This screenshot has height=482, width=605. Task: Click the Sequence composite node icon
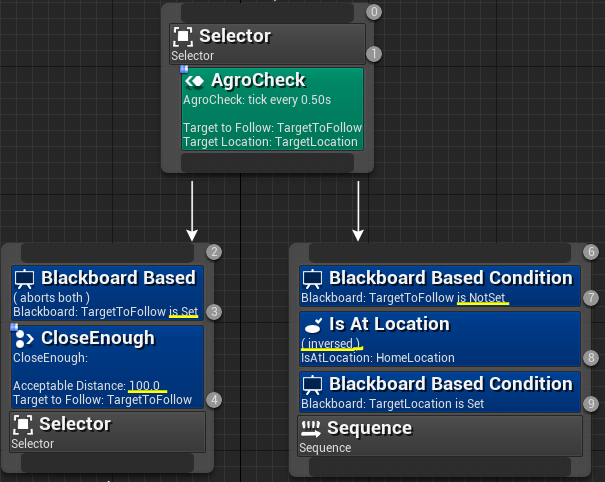click(311, 429)
